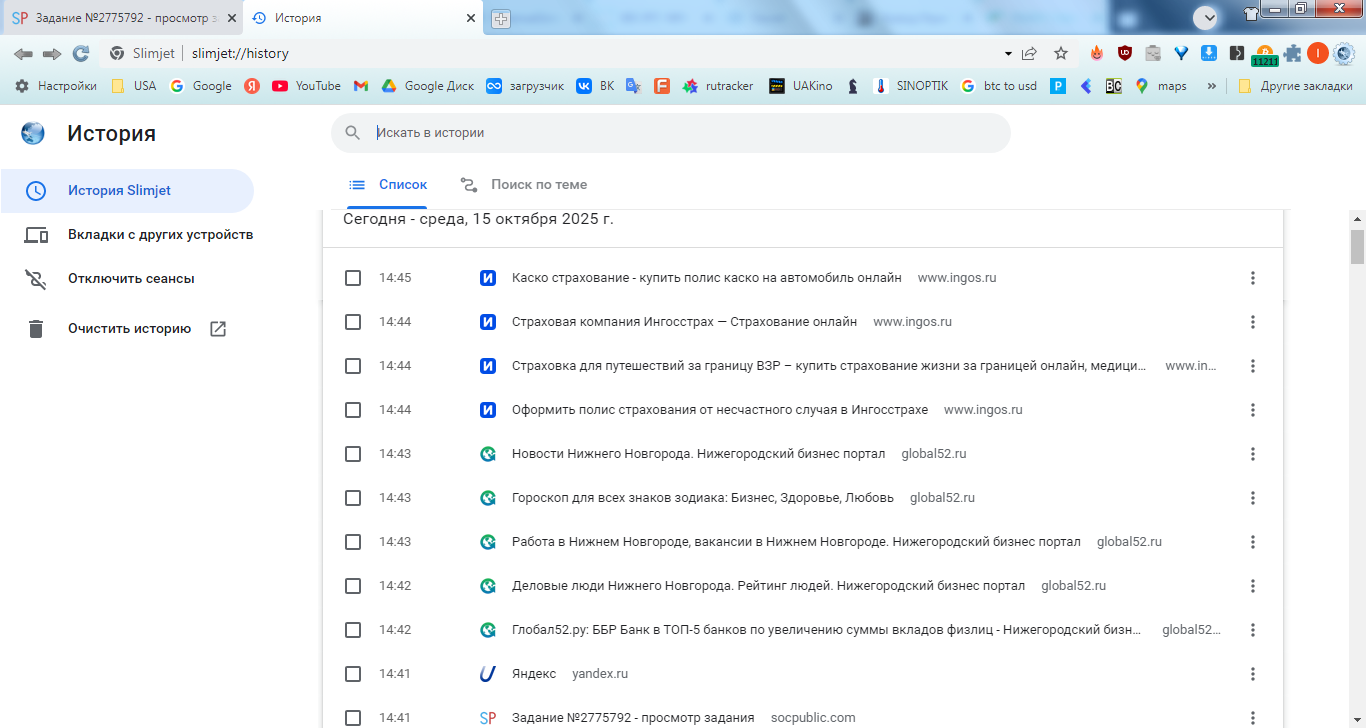
Task: Switch to the Поиск по теме tab
Action: (524, 185)
